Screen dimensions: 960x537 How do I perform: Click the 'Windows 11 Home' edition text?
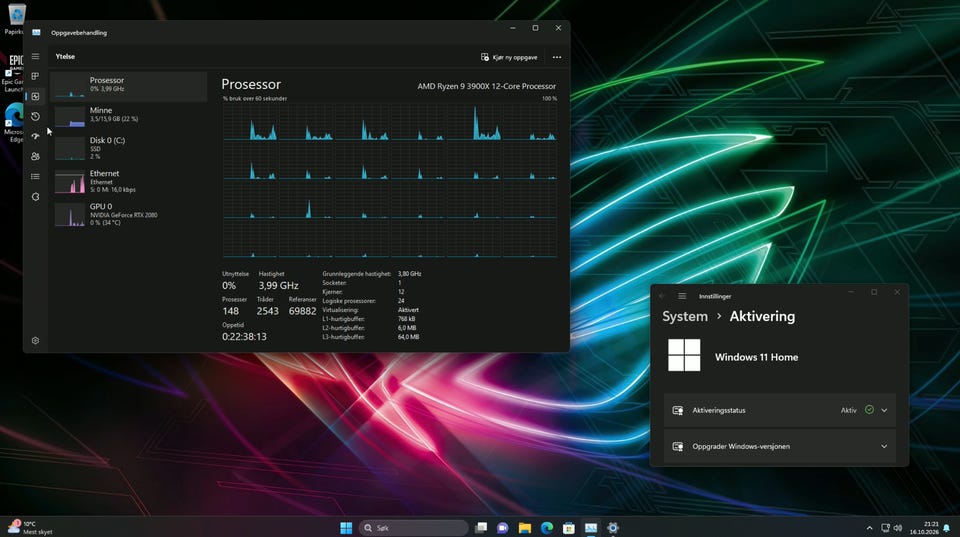pos(756,357)
